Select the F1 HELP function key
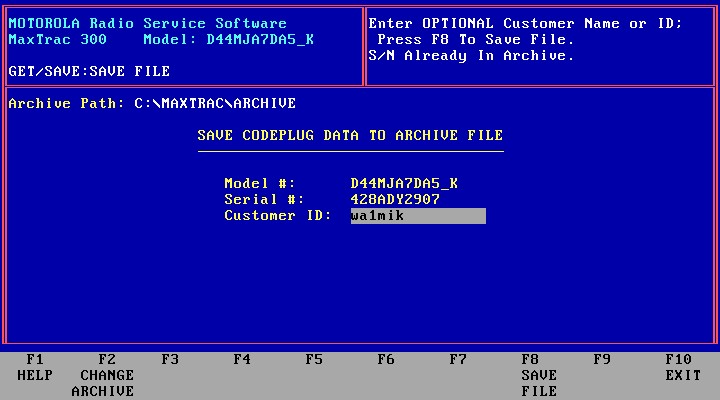 (35, 367)
